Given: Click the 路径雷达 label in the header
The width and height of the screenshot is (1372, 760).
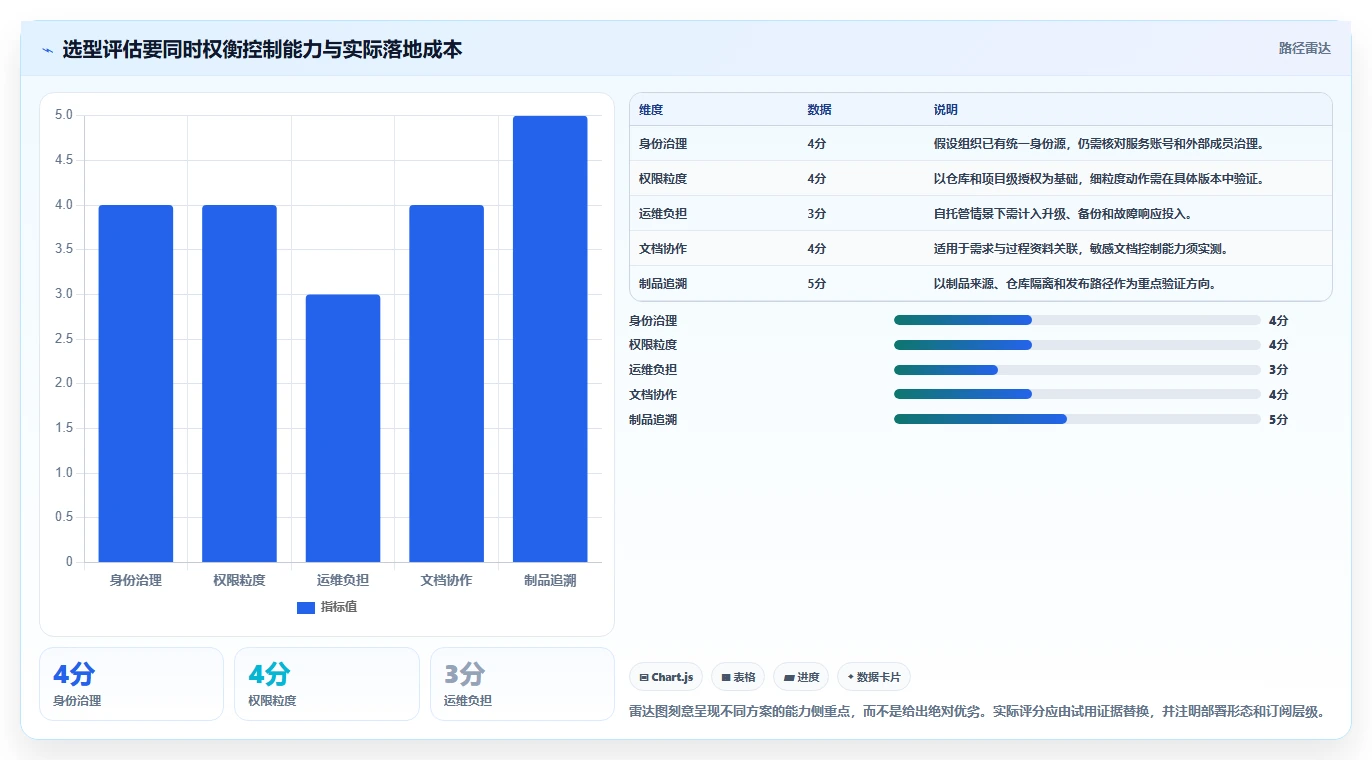Looking at the screenshot, I should (x=1305, y=48).
